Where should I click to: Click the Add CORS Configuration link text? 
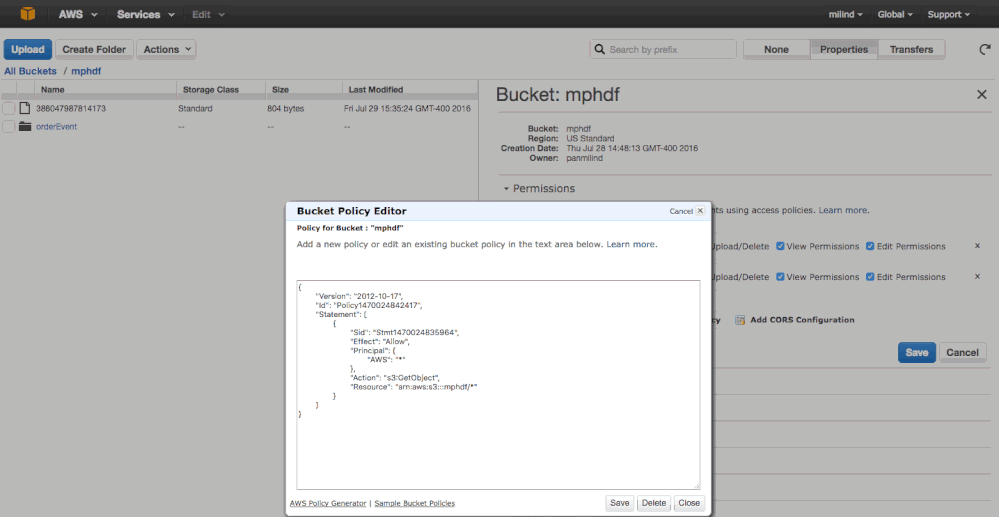point(802,320)
